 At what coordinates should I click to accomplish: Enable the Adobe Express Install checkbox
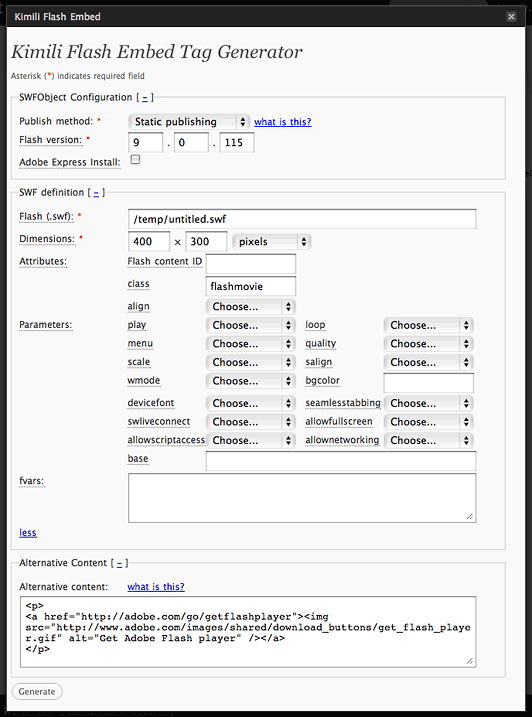tap(135, 160)
